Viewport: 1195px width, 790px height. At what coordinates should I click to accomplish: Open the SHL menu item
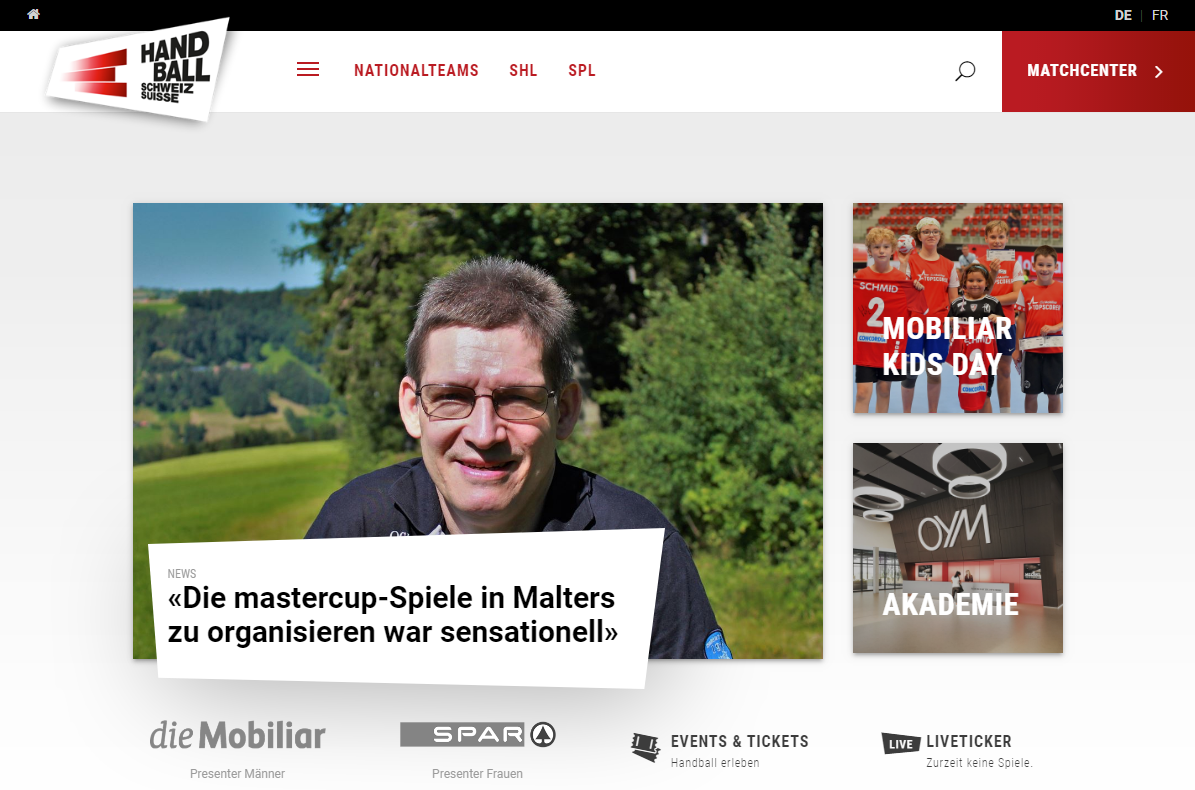523,70
